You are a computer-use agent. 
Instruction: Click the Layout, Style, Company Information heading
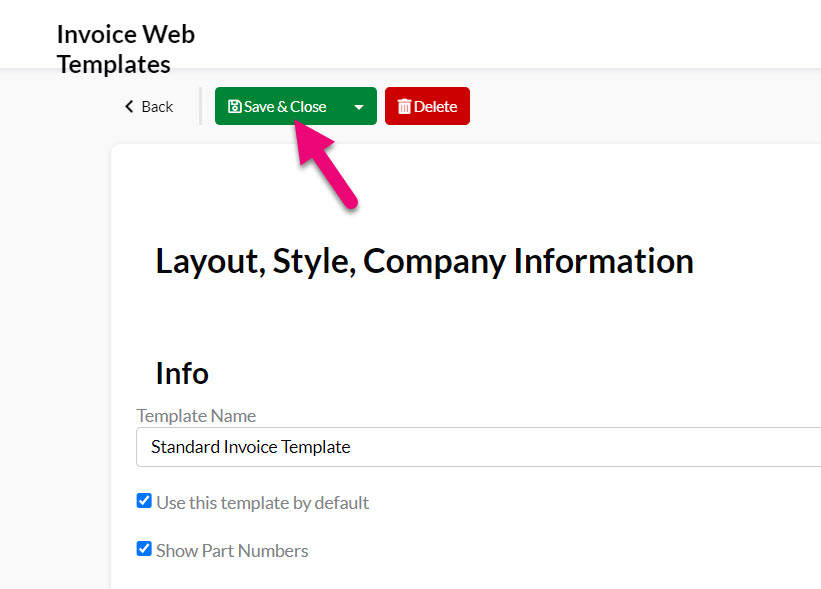tap(425, 261)
